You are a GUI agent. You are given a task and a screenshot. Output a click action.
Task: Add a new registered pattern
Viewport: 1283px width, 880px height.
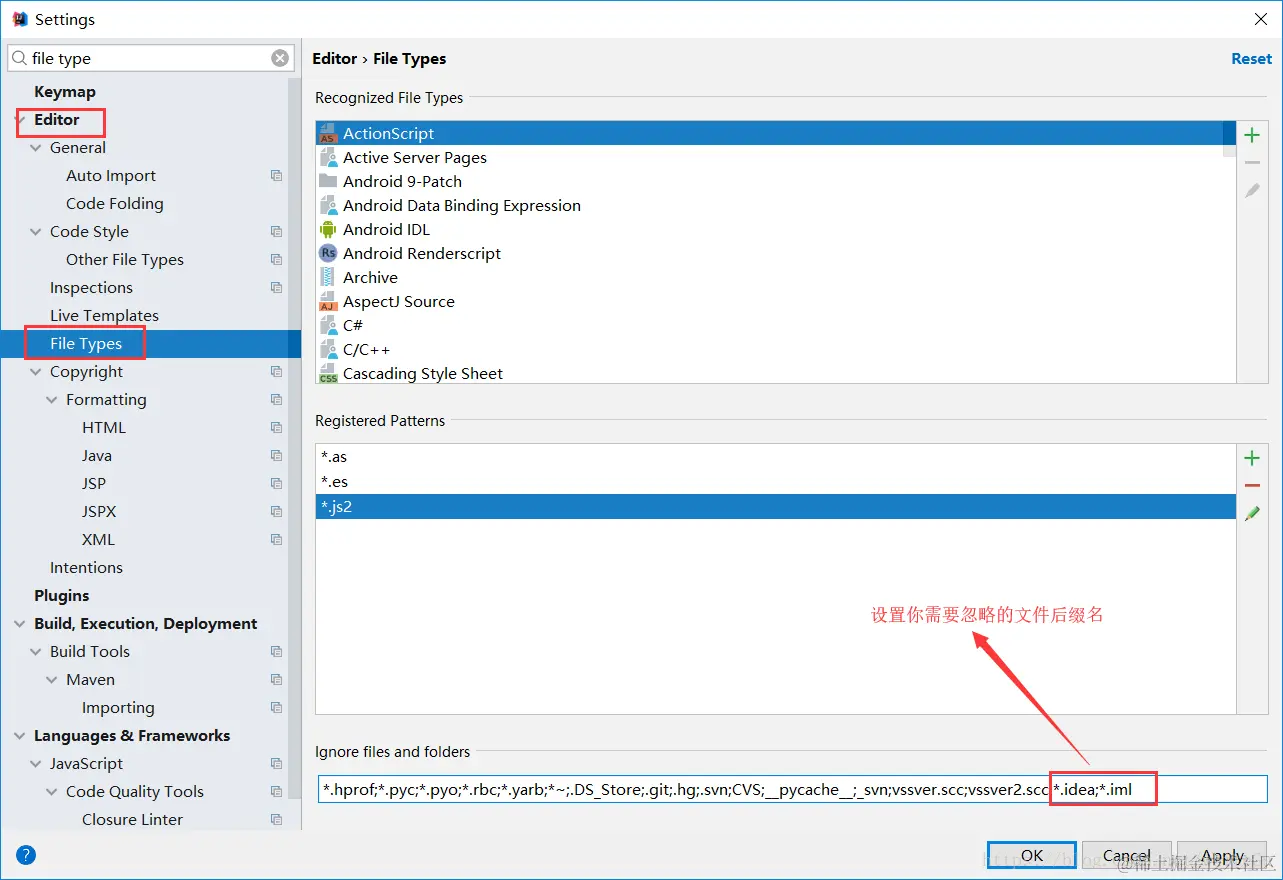tap(1252, 458)
